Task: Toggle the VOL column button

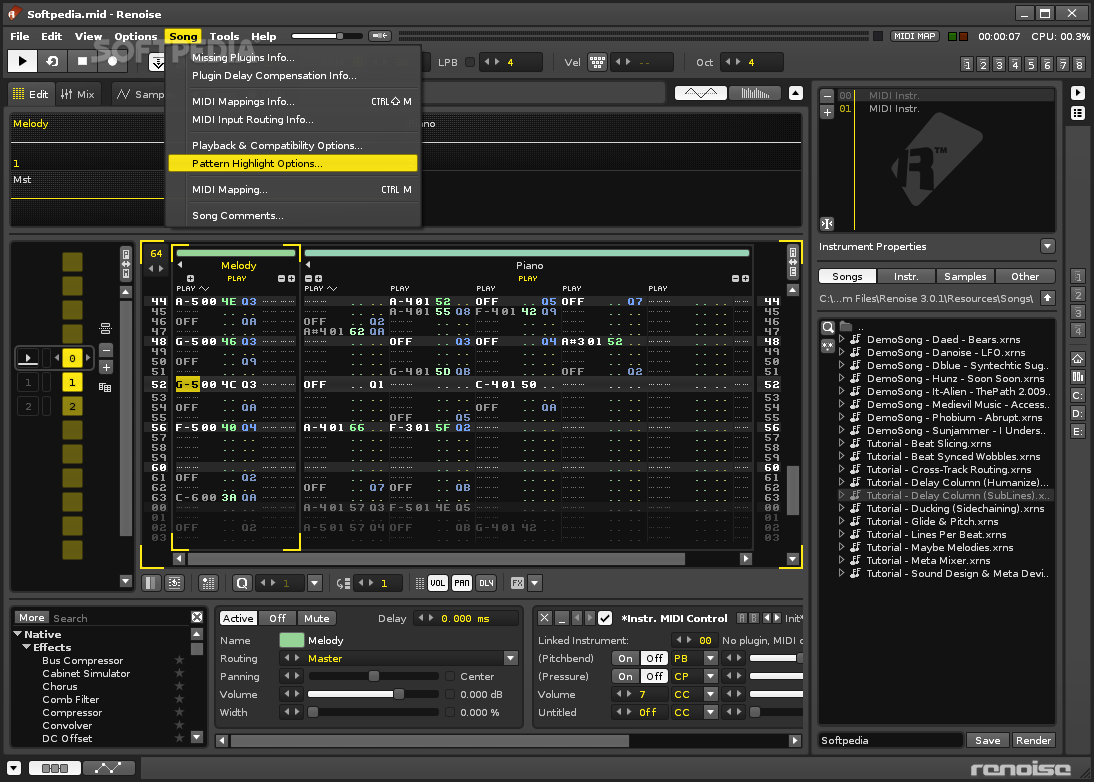Action: 437,583
